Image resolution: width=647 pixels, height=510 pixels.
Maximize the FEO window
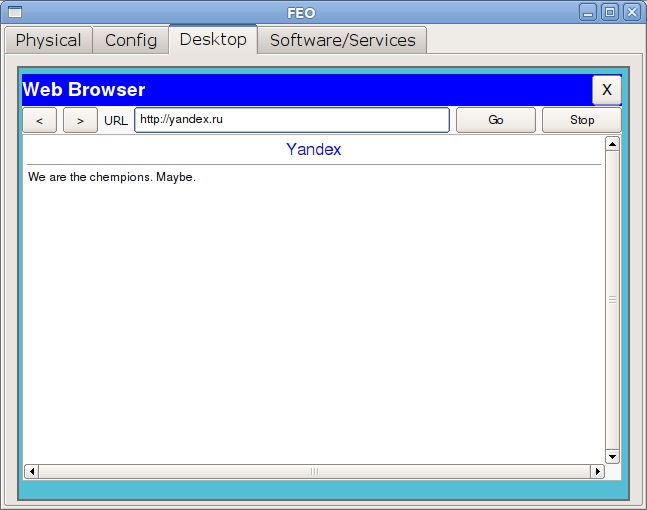tap(610, 12)
